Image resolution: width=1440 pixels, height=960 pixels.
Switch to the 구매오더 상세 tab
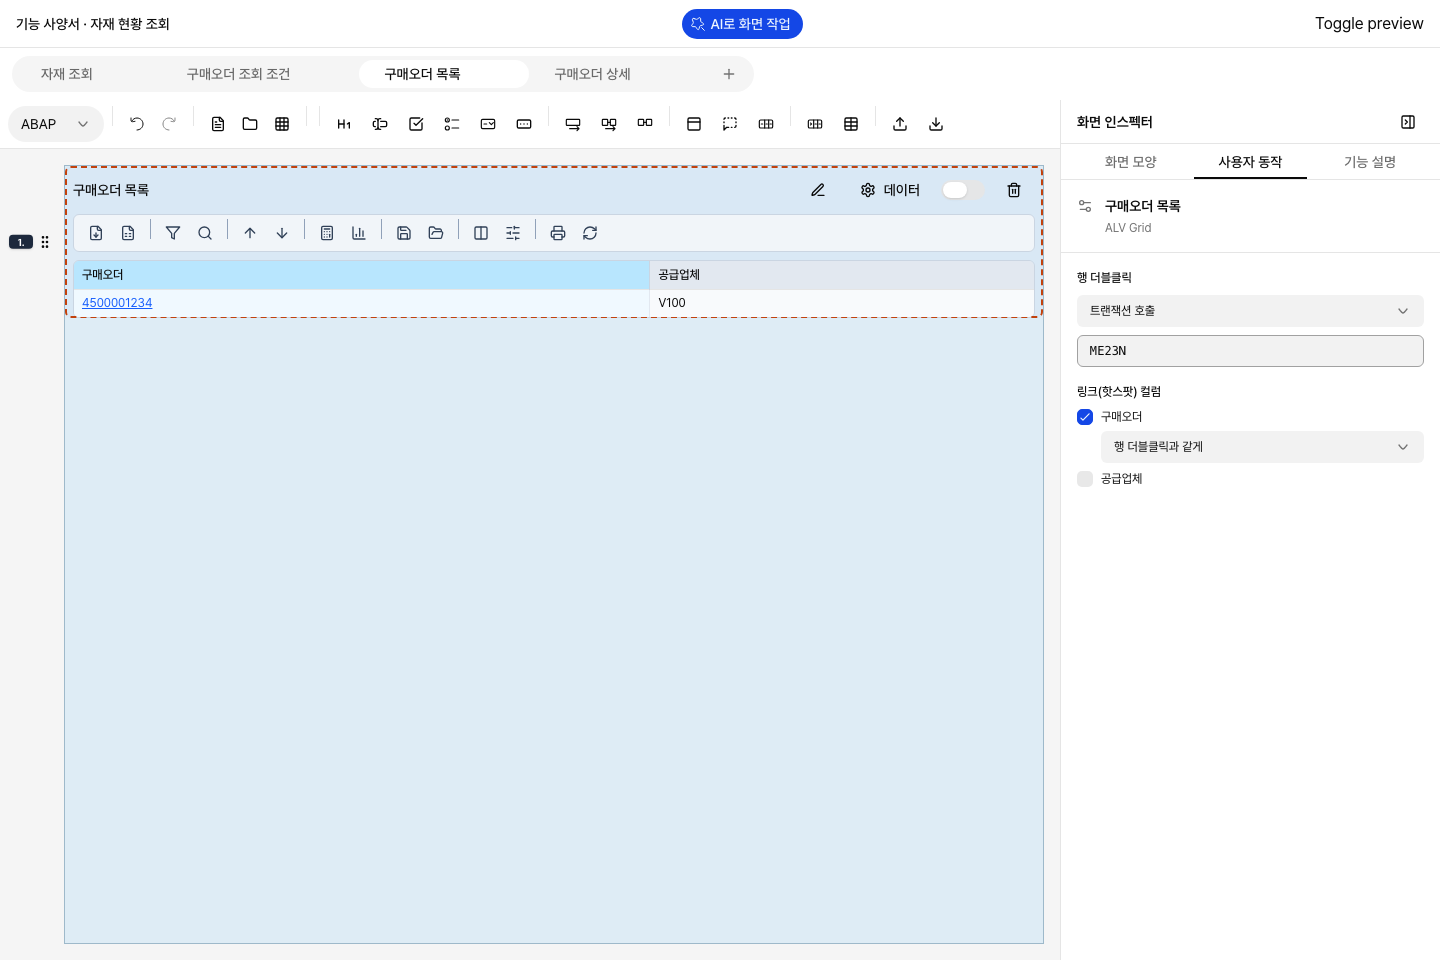tap(593, 74)
